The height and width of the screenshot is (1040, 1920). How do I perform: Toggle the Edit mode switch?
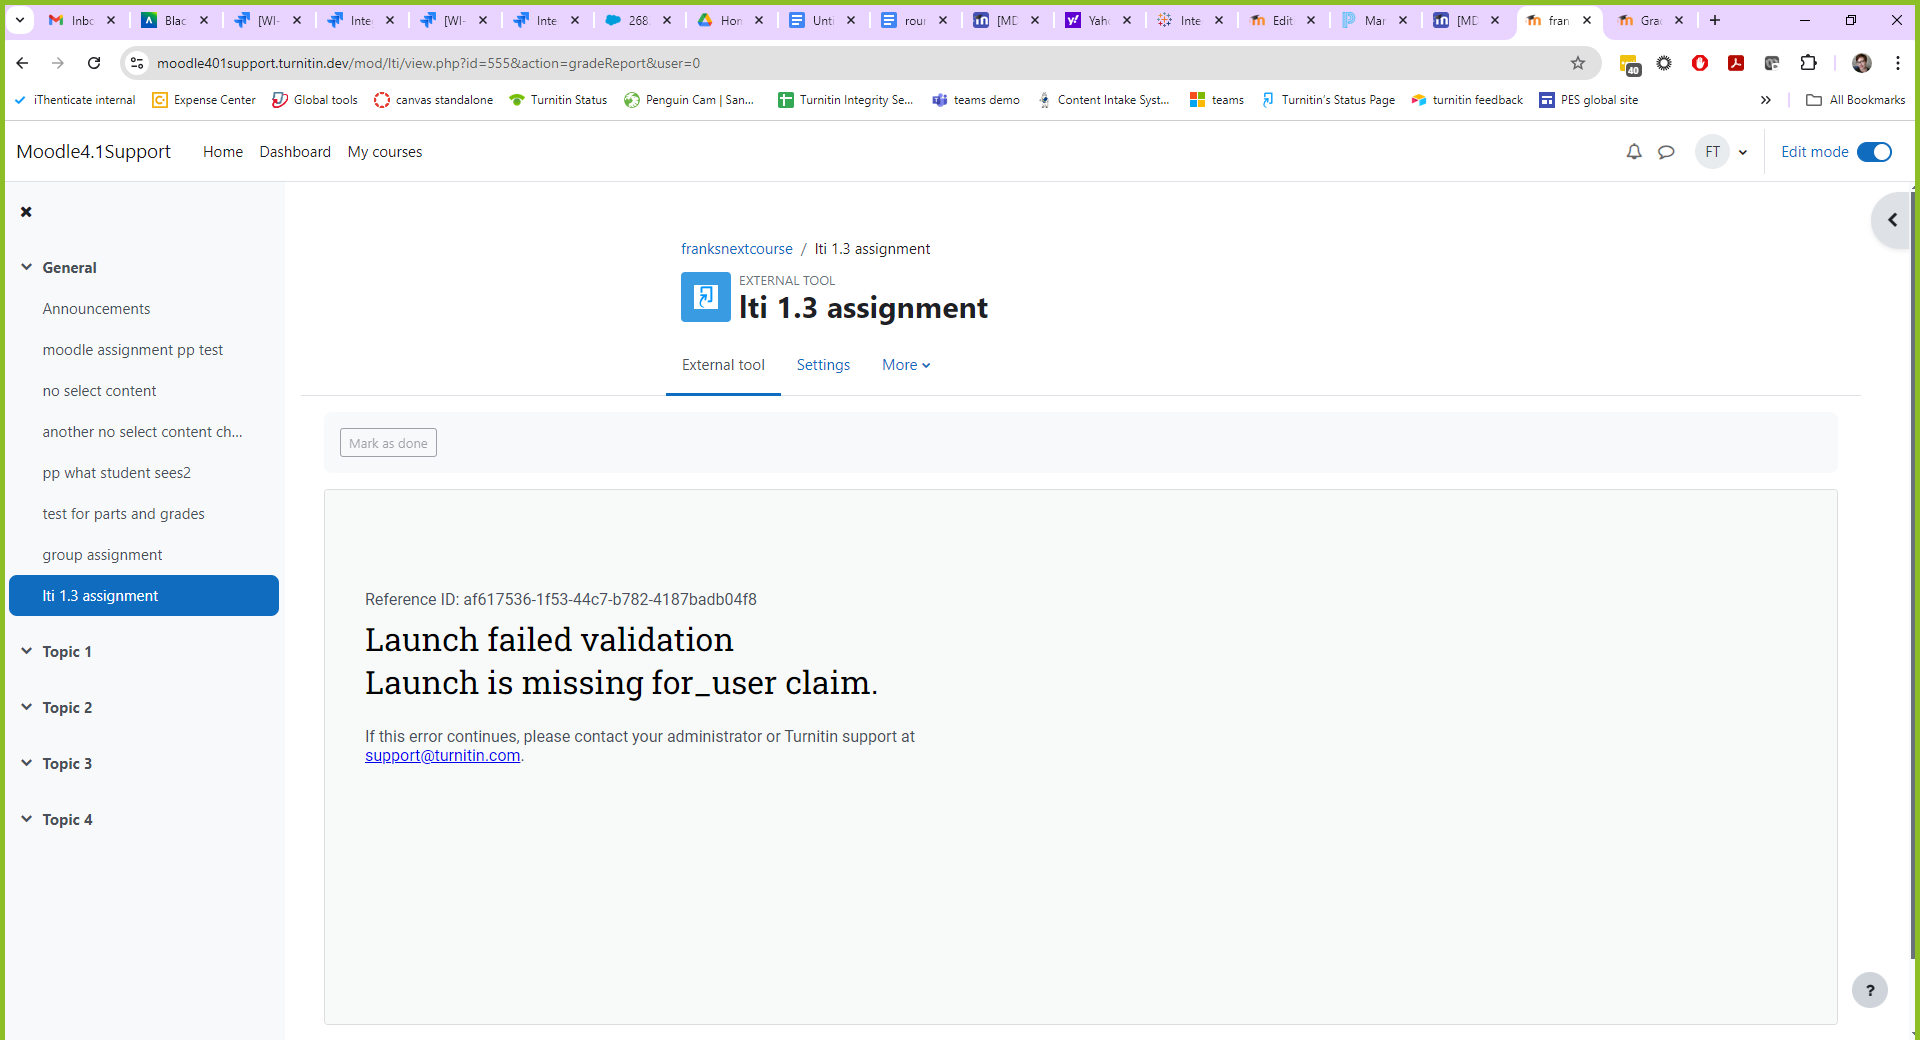pos(1874,152)
